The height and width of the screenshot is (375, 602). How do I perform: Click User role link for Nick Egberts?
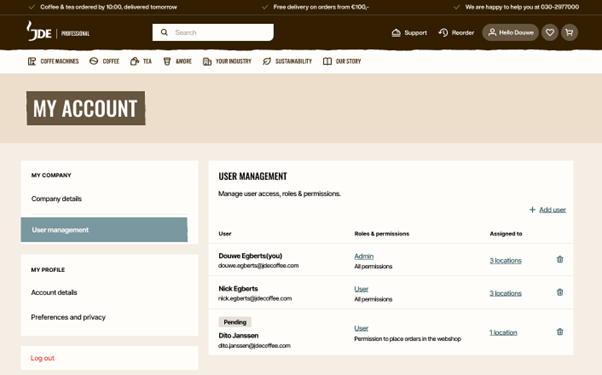[361, 289]
